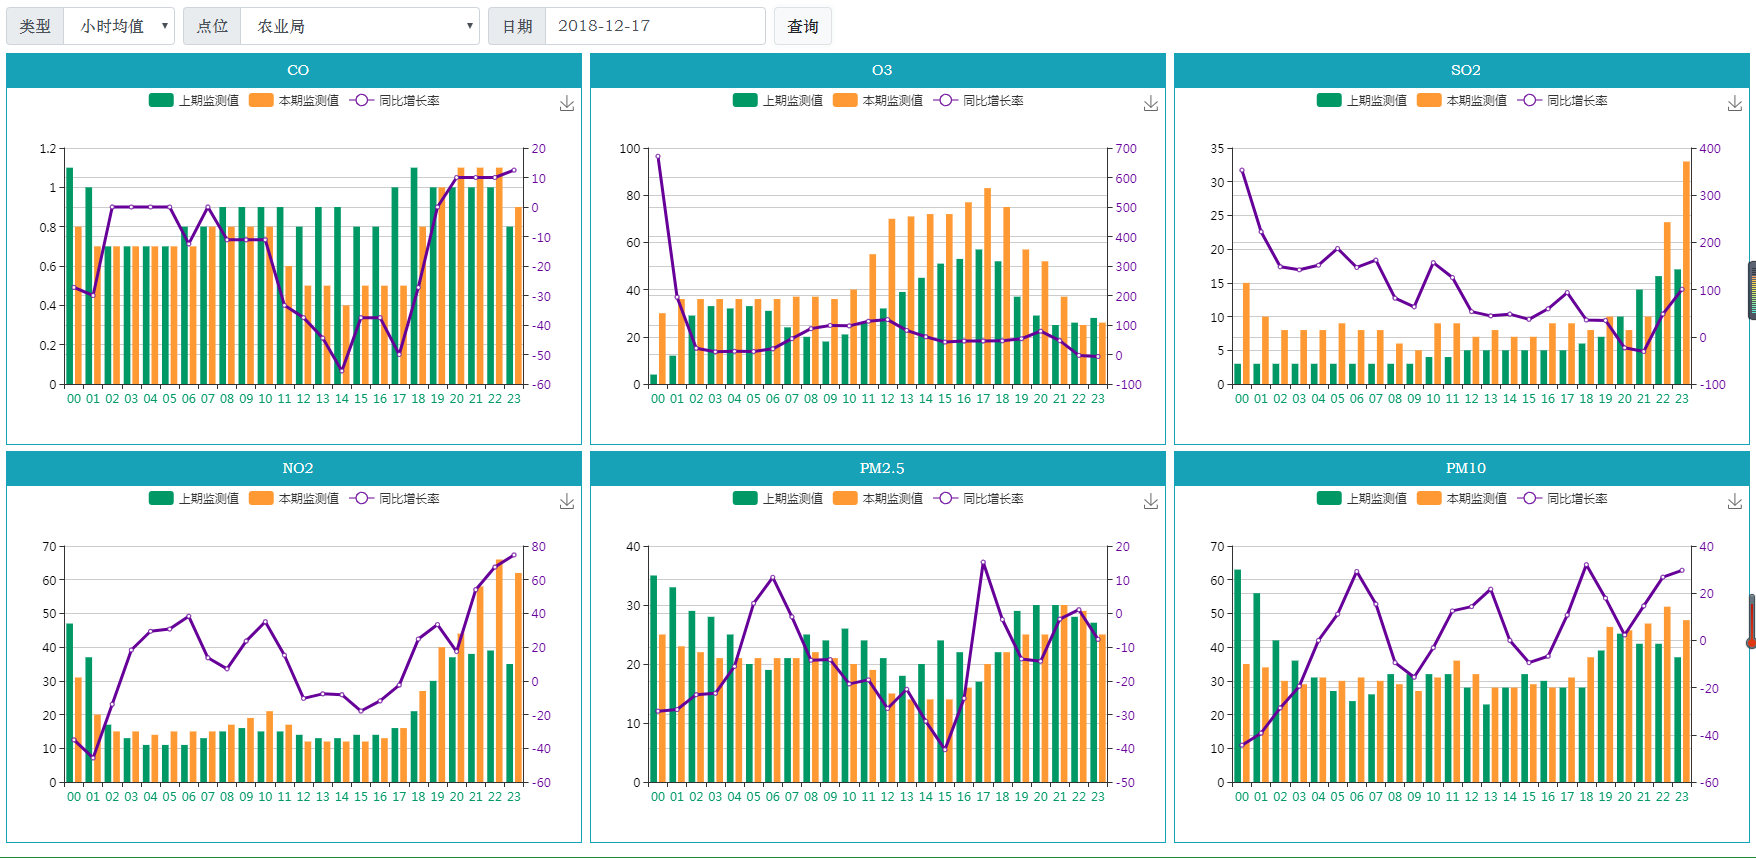The image size is (1756, 858).
Task: Toggle 本期监测值 legend in SO2 chart
Action: tap(1462, 100)
